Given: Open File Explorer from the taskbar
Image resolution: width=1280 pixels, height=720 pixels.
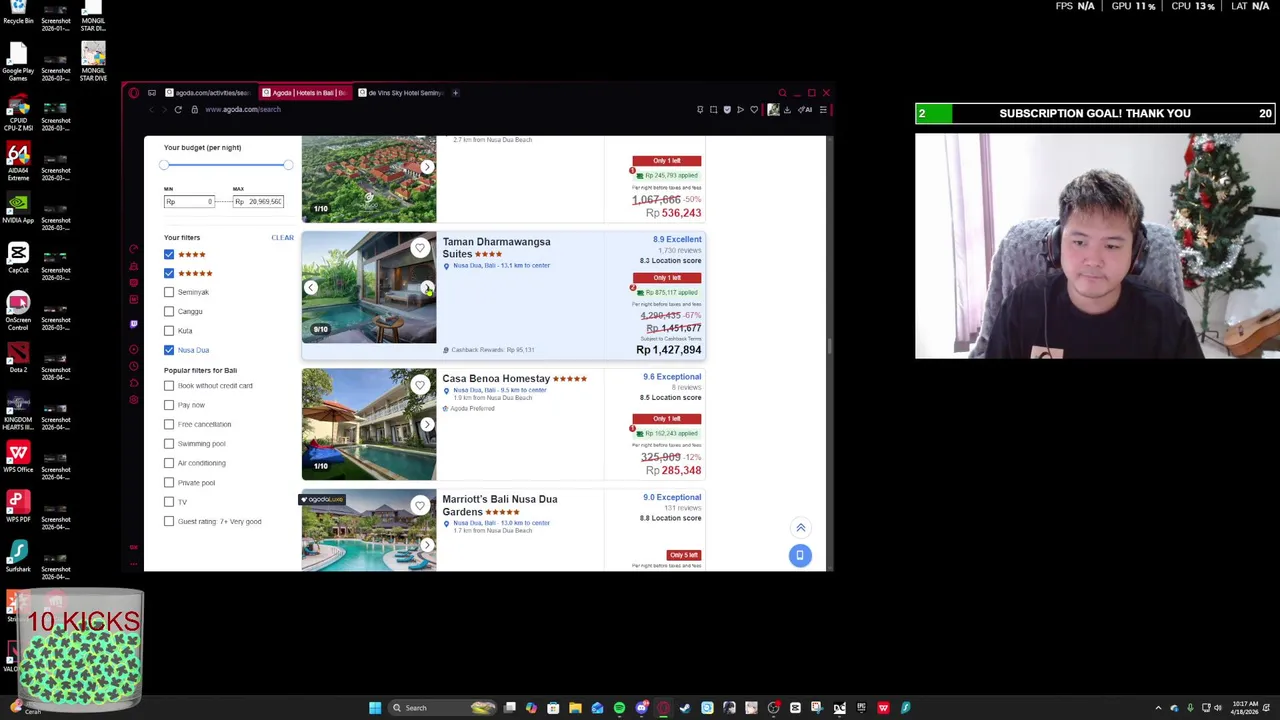Looking at the screenshot, I should (x=575, y=708).
